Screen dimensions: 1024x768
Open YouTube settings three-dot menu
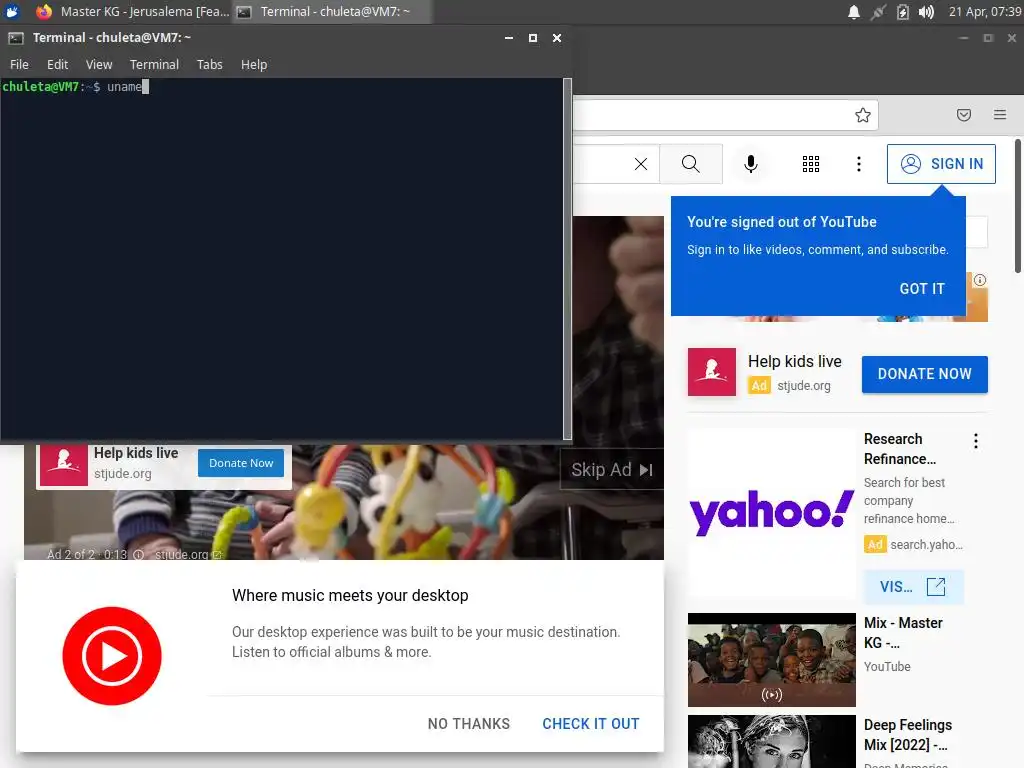[859, 164]
